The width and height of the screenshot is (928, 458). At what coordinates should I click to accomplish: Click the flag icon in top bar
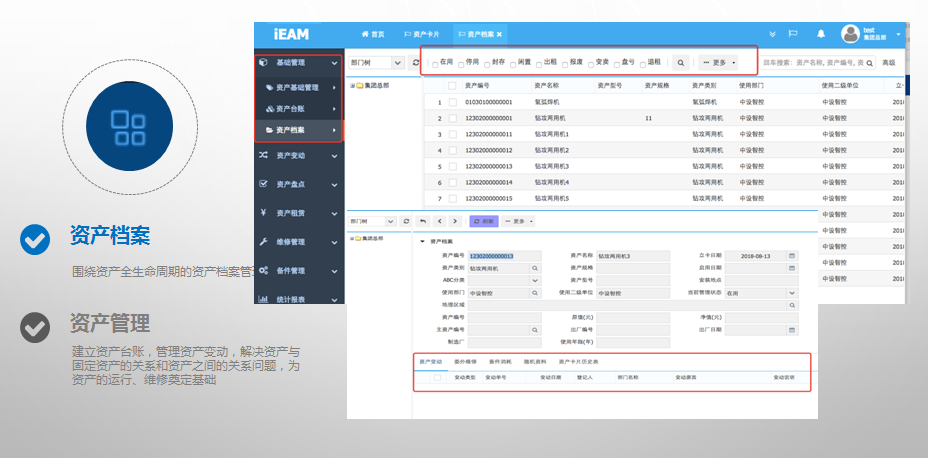point(793,34)
